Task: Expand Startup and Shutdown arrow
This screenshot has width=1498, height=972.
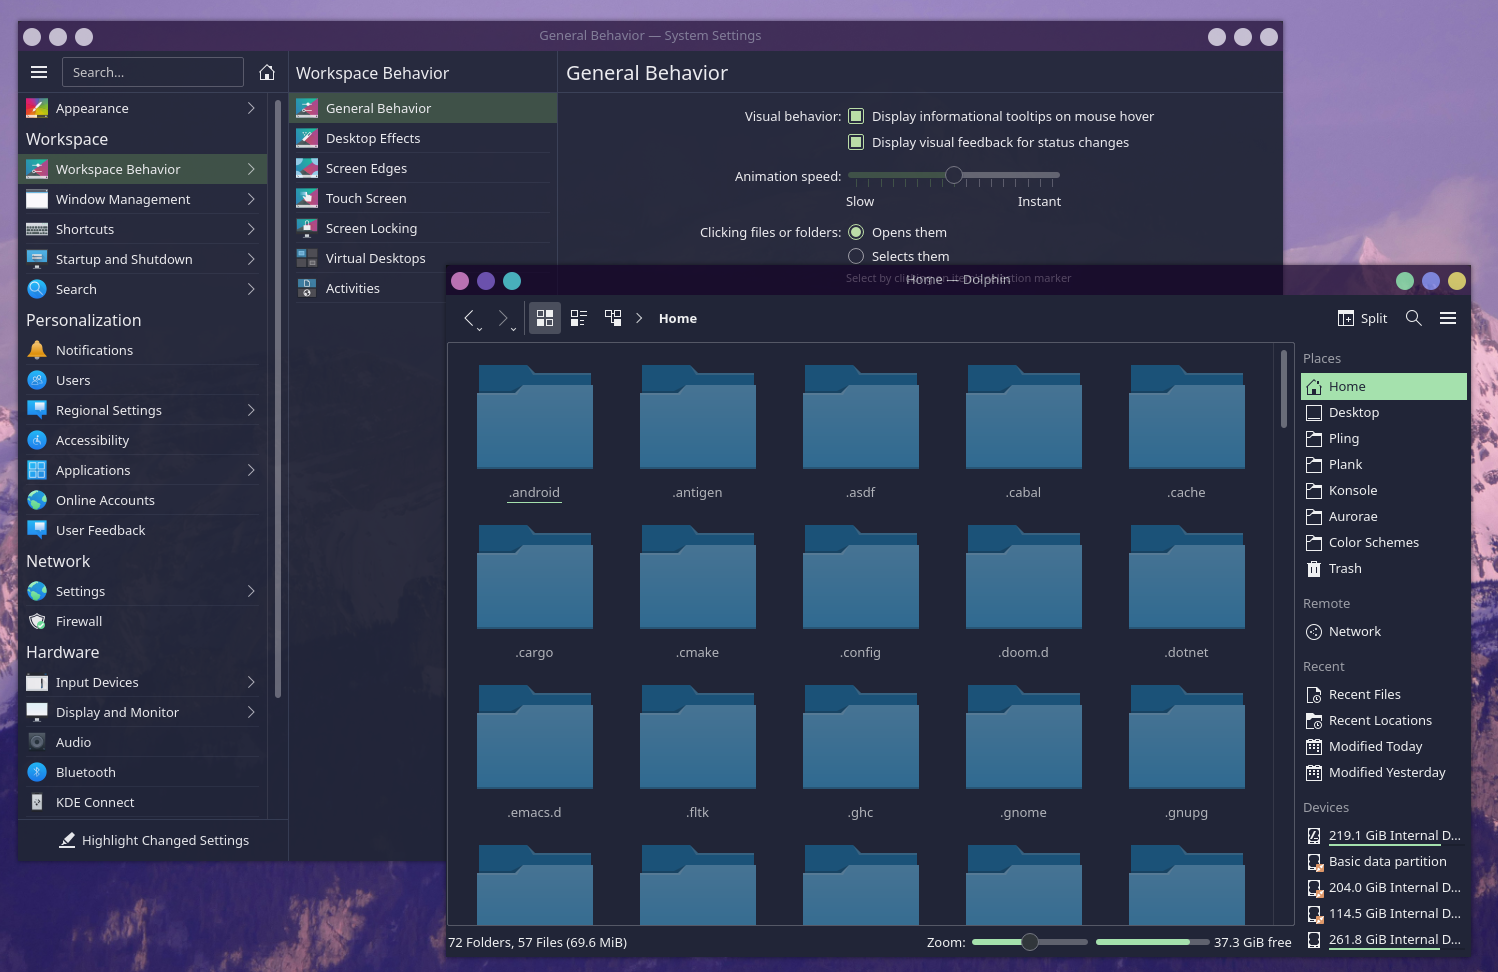Action: 251,259
